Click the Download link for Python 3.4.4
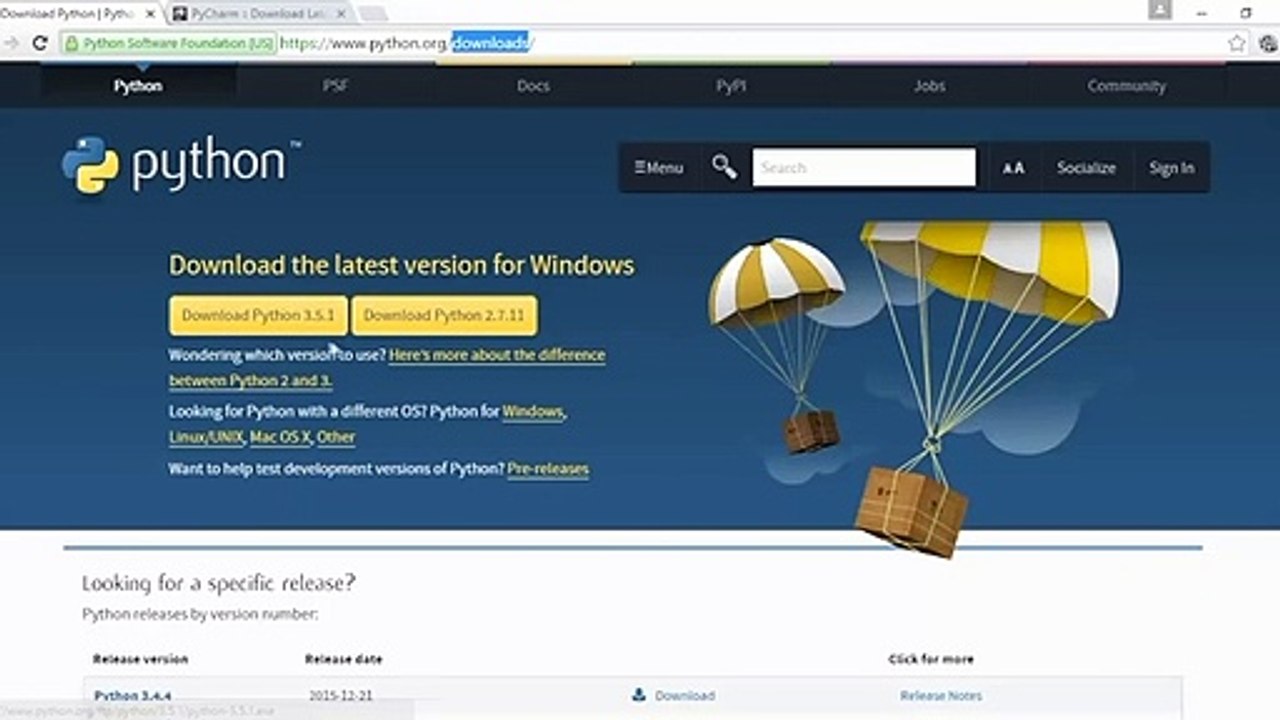Image resolution: width=1280 pixels, height=720 pixels. (685, 695)
